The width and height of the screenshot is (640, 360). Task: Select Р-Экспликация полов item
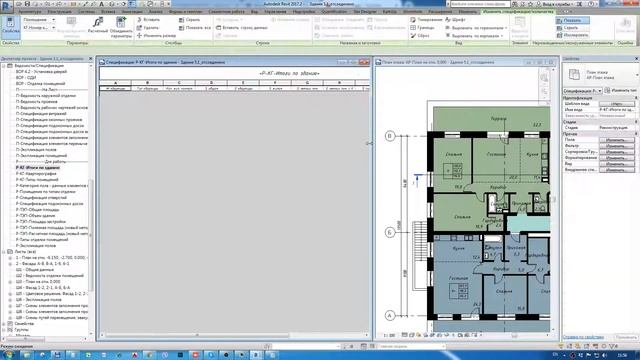click(36, 245)
